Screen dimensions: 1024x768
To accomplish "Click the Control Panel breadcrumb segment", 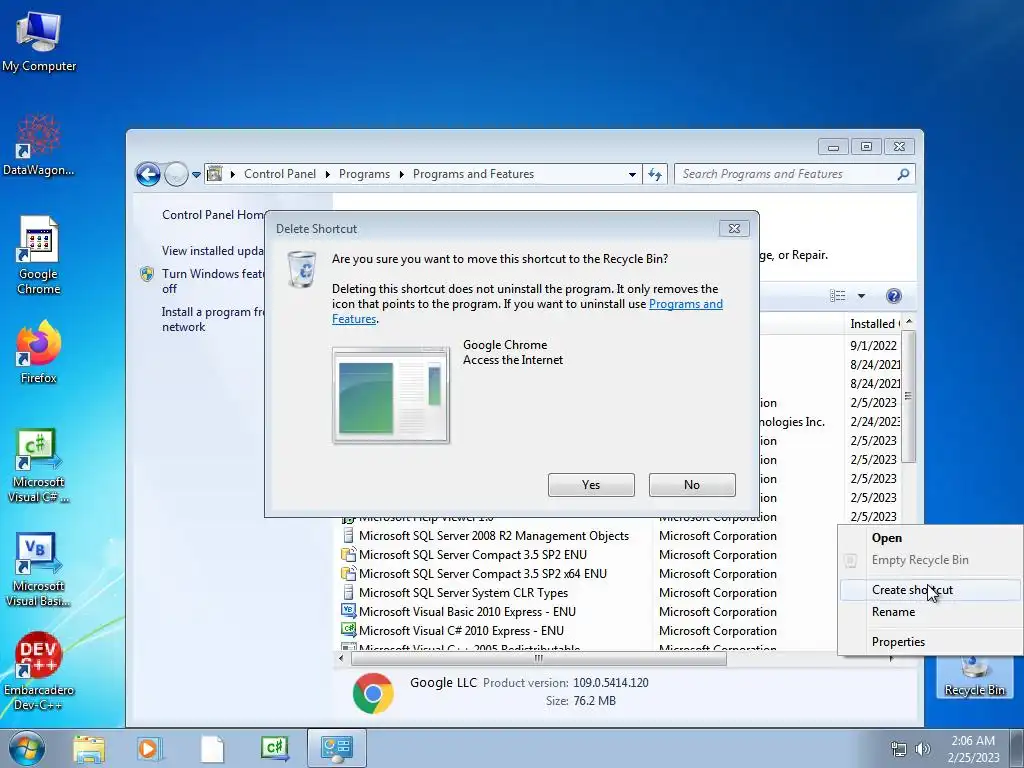I will (x=280, y=174).
